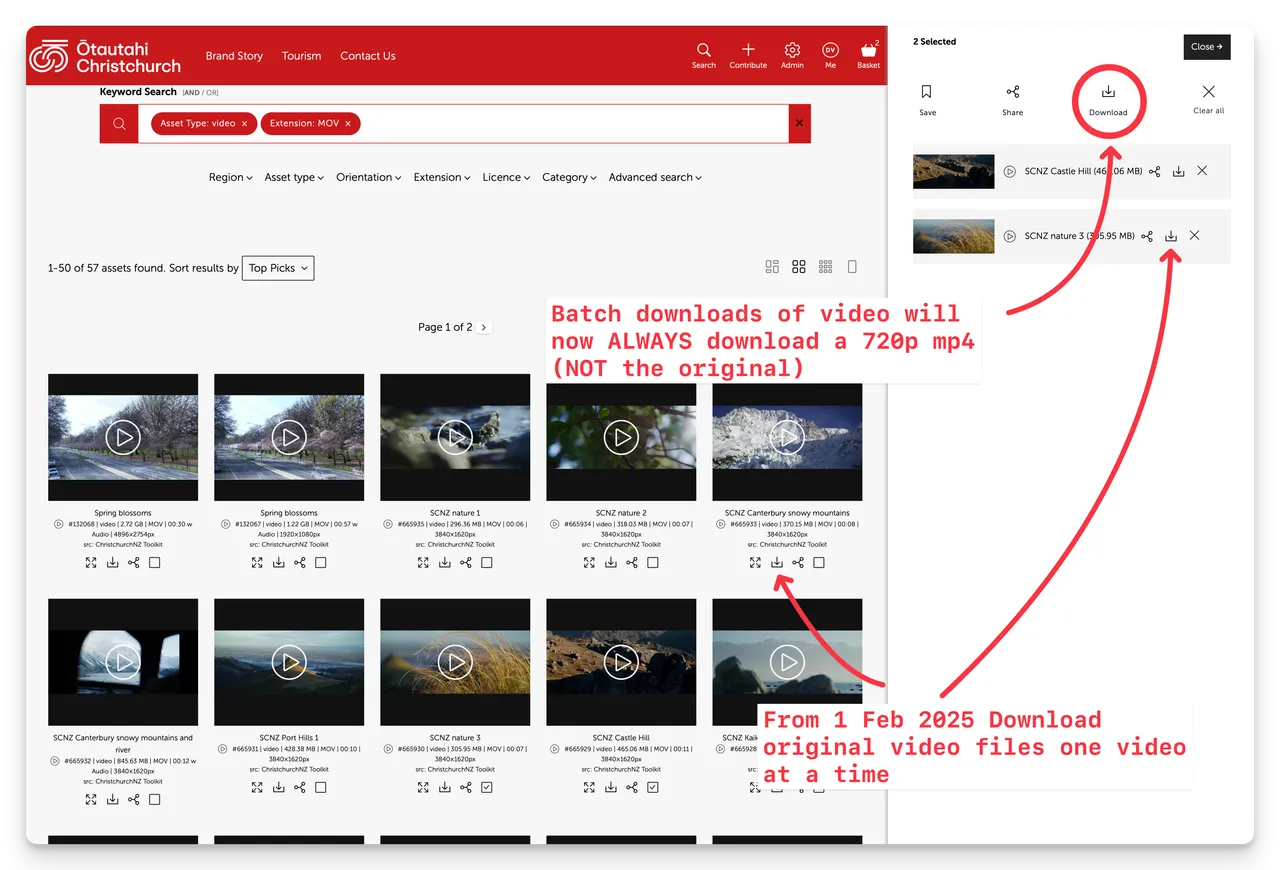Screen dimensions: 1280x870
Task: Expand the Advanced search dropdown
Action: [655, 178]
